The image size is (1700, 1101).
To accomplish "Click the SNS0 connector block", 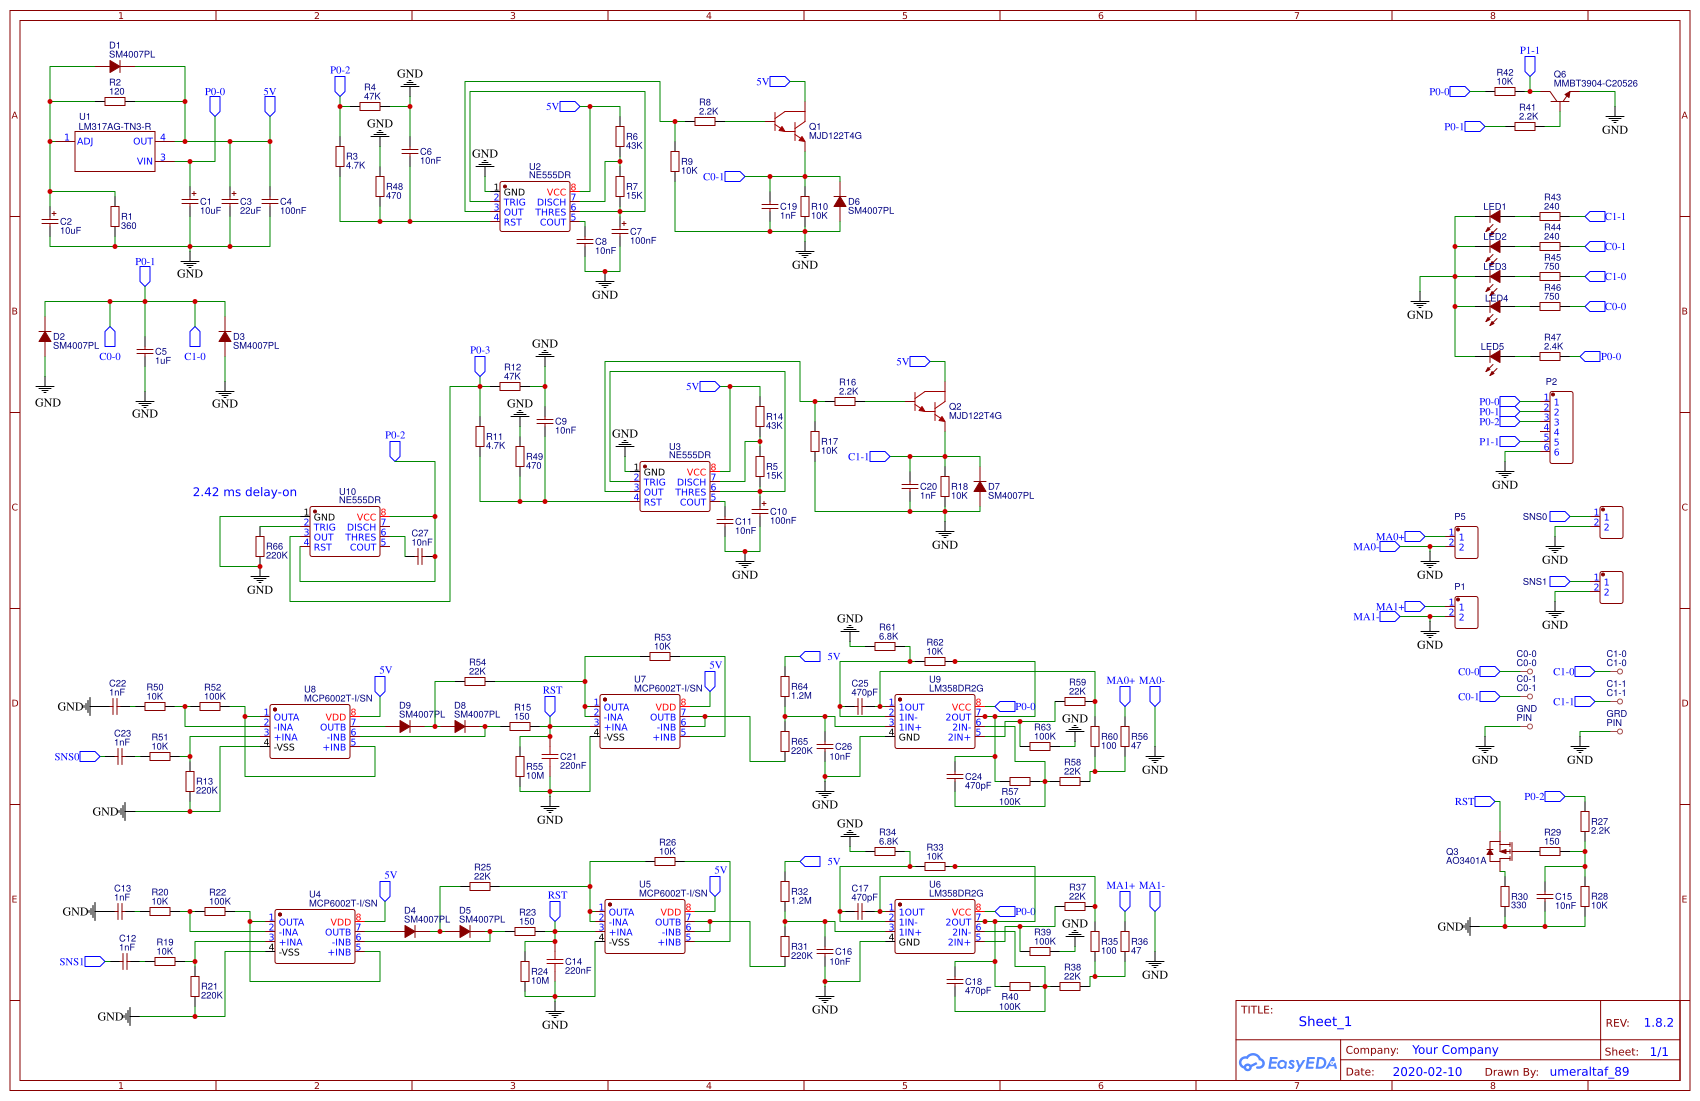I will pyautogui.click(x=1611, y=522).
